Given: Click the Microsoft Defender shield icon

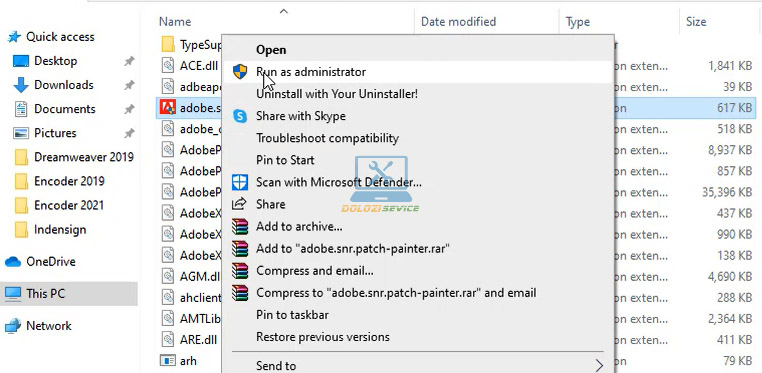Looking at the screenshot, I should point(240,183).
